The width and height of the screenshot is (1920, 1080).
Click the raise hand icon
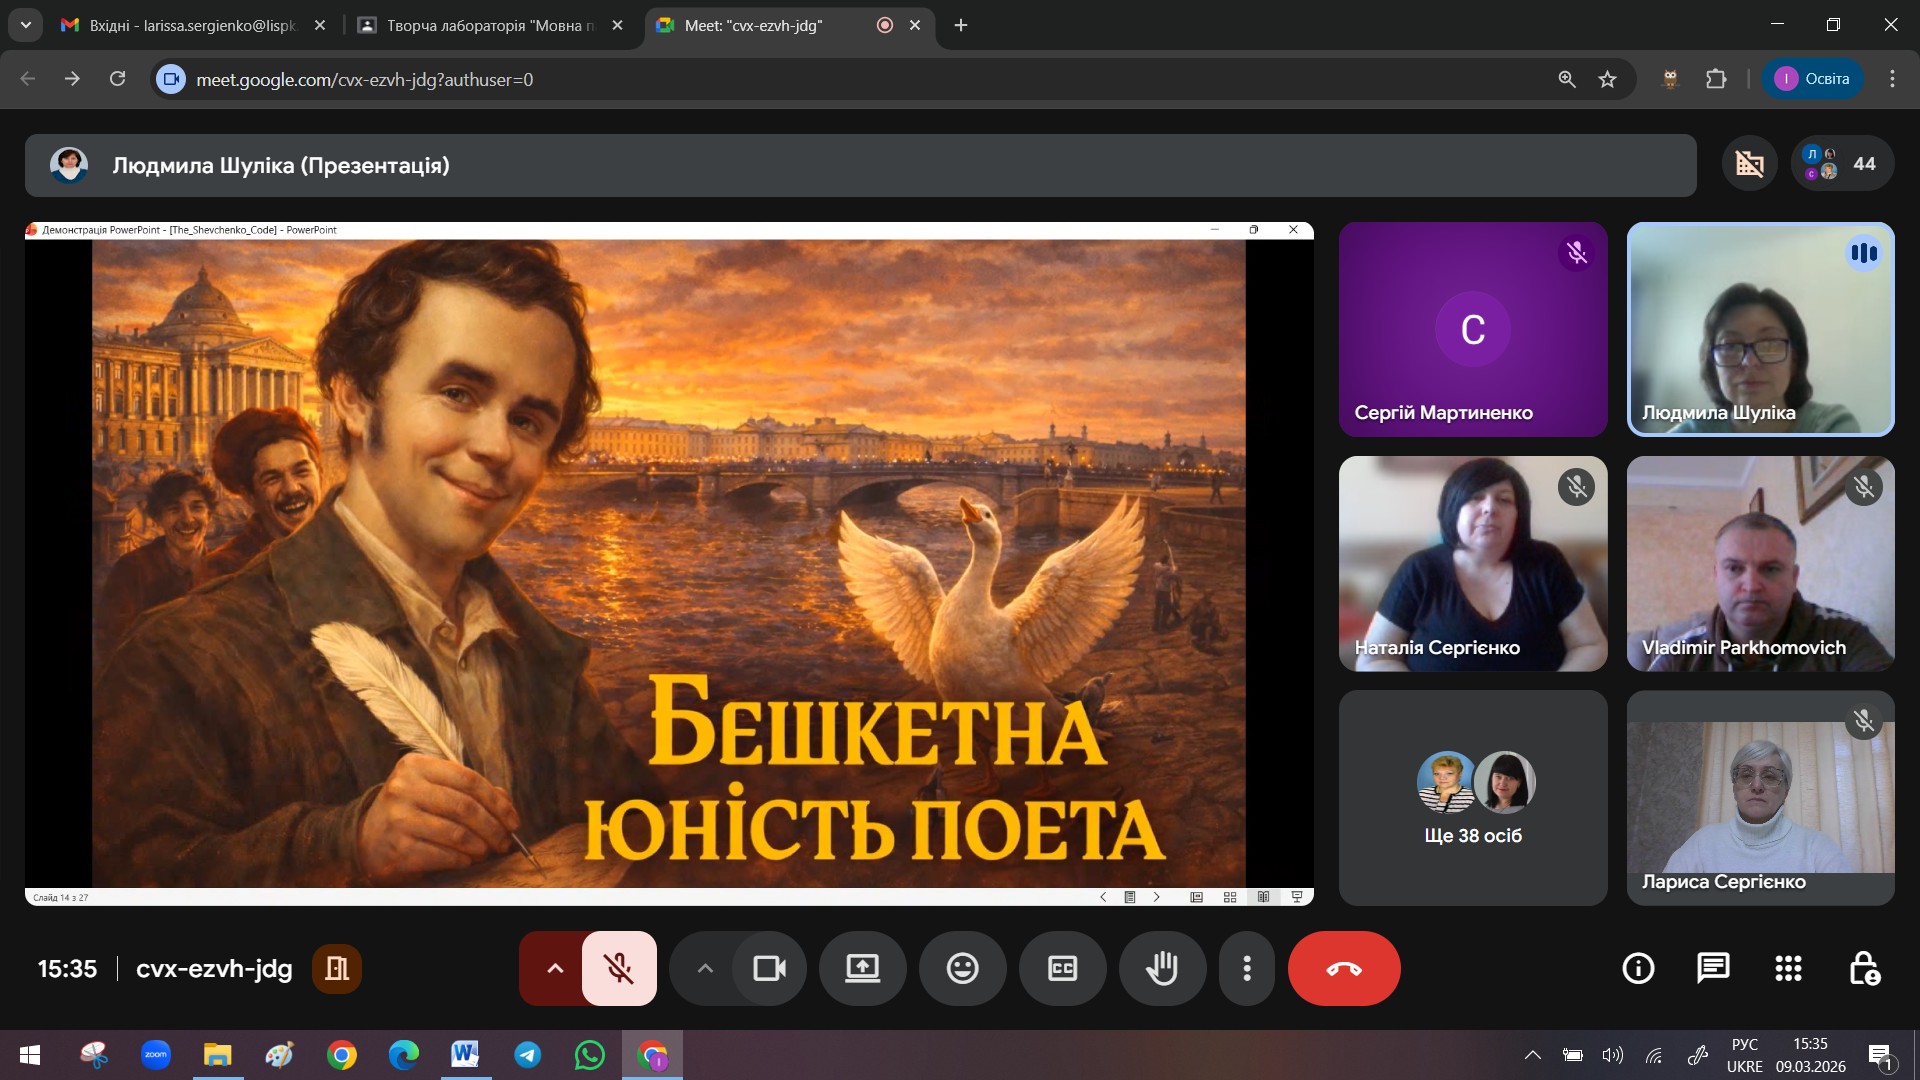[x=1162, y=968]
